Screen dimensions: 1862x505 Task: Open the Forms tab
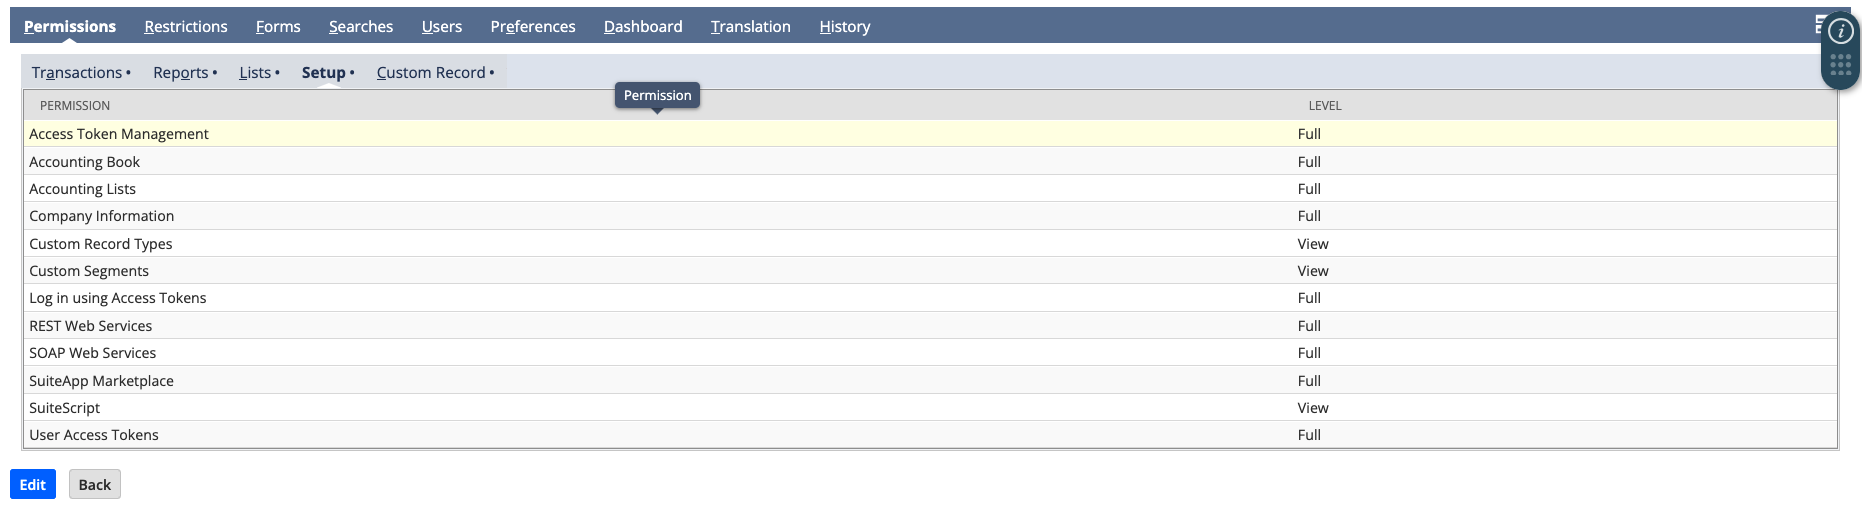tap(277, 27)
